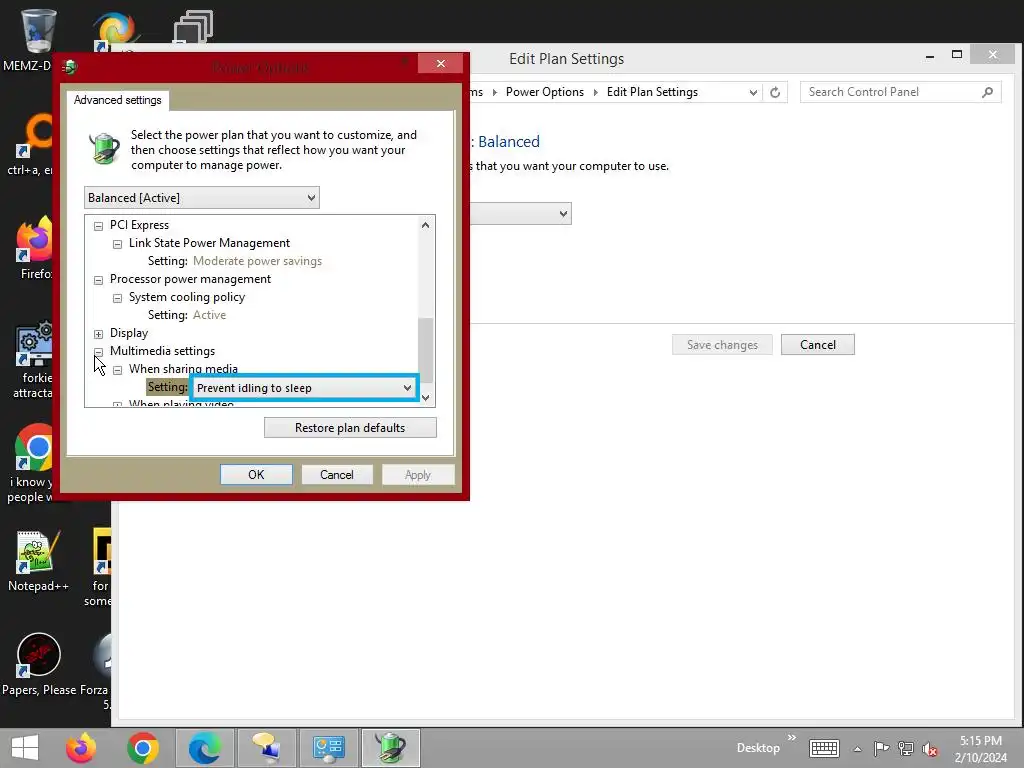Click the settings tree scroll up arrow
The image size is (1024, 768).
coord(426,225)
